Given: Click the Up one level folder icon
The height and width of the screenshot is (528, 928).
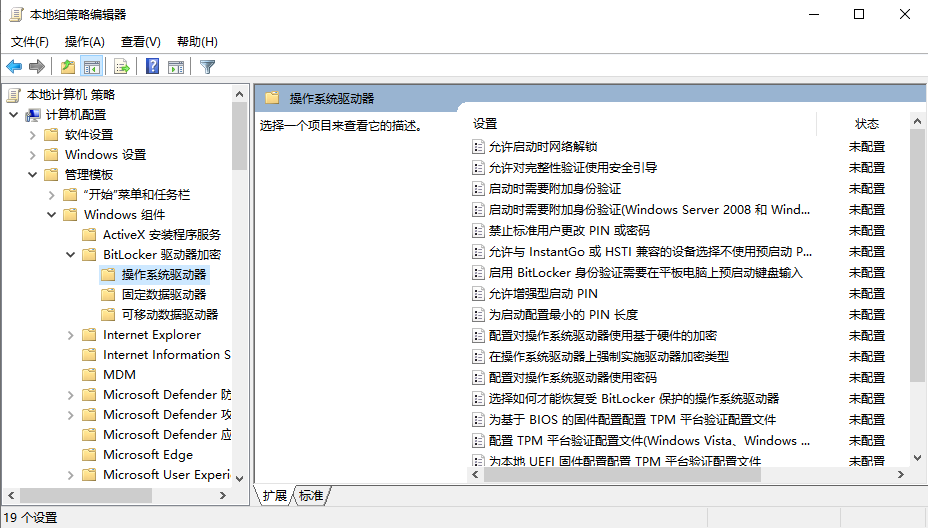Looking at the screenshot, I should click(x=67, y=67).
